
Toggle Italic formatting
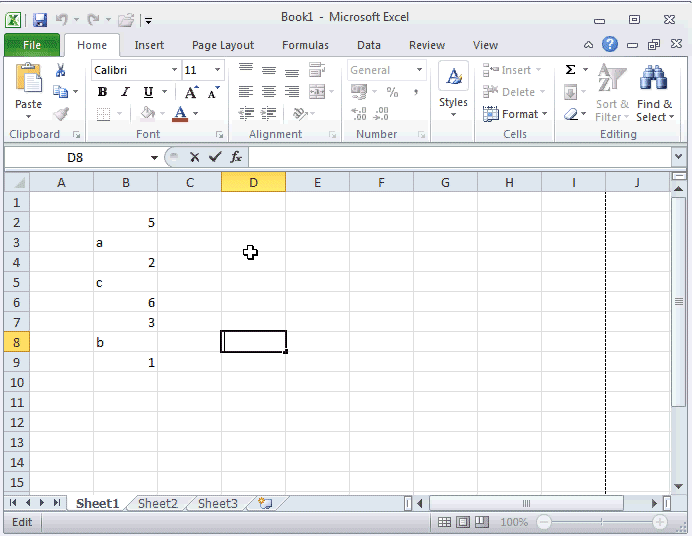click(x=125, y=92)
